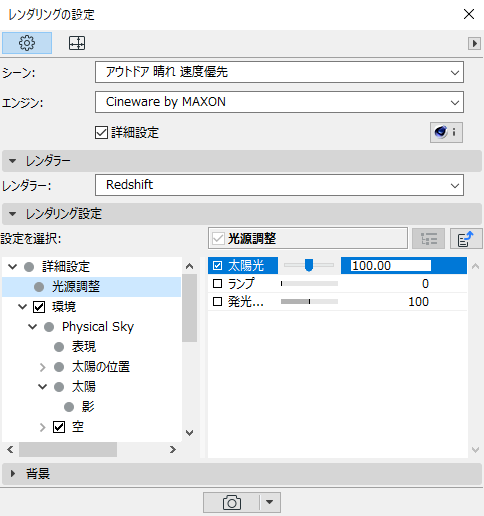The width and height of the screenshot is (484, 516).
Task: Collapse the 環境 tree node
Action: pyautogui.click(x=23, y=307)
